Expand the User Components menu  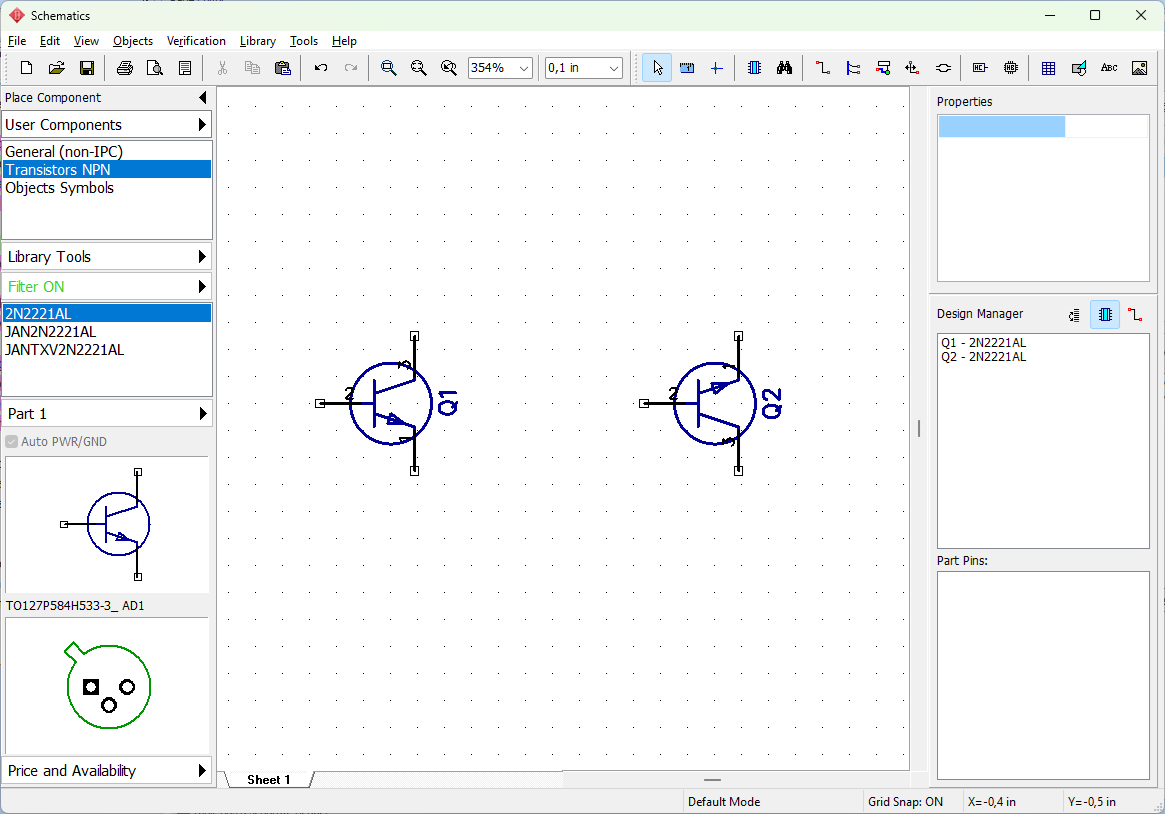[107, 125]
